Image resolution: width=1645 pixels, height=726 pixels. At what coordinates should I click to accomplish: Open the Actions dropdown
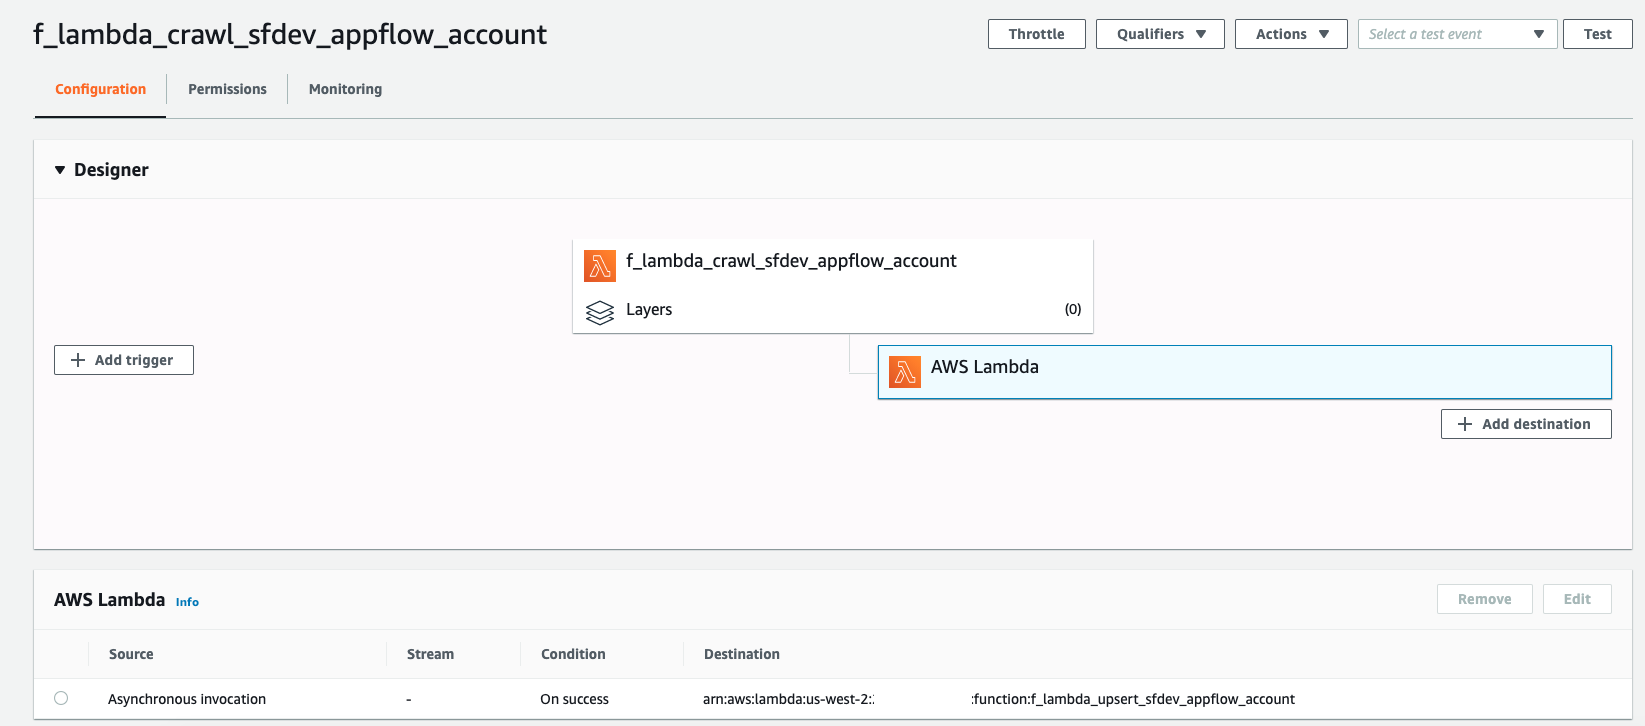tap(1291, 34)
